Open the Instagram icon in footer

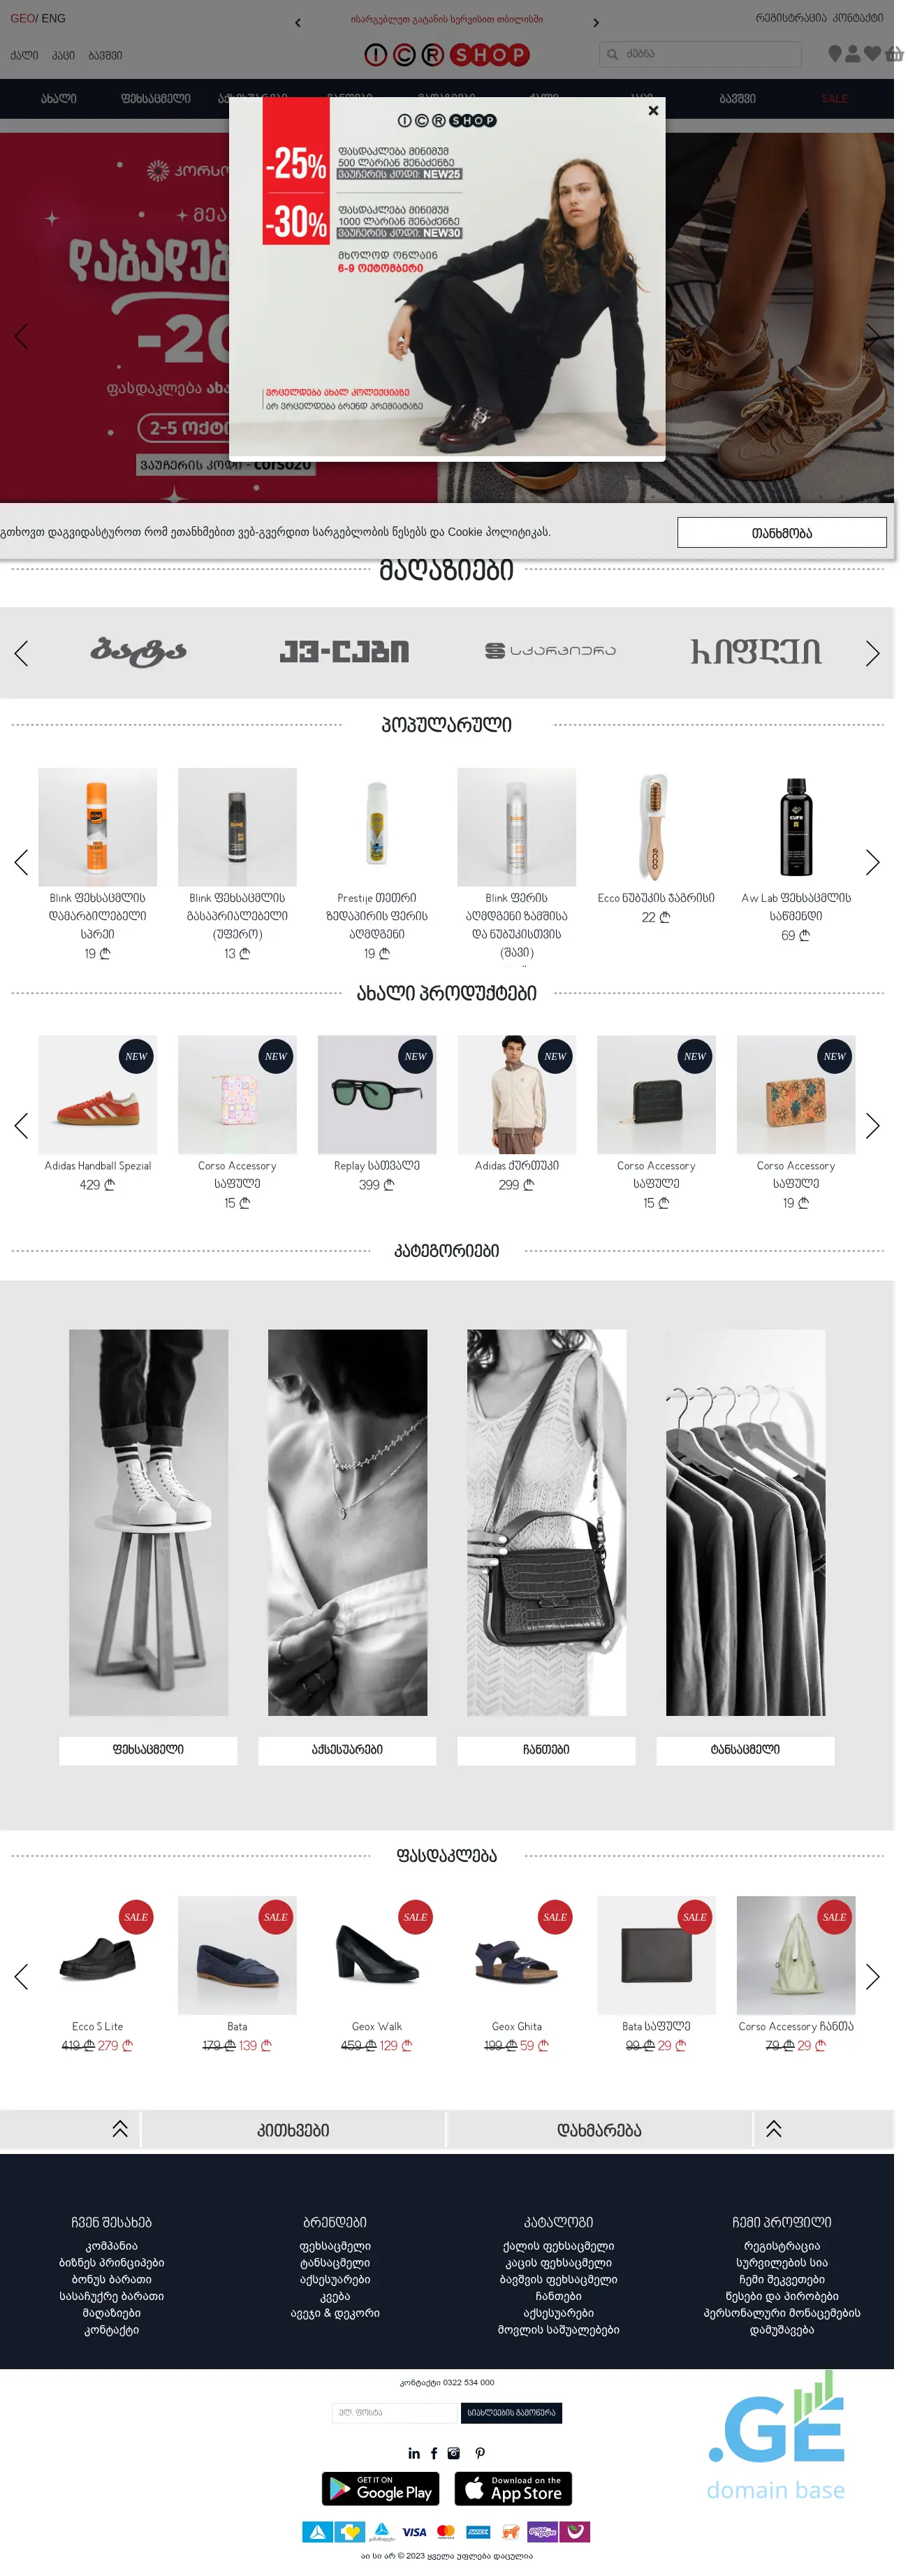point(454,2453)
